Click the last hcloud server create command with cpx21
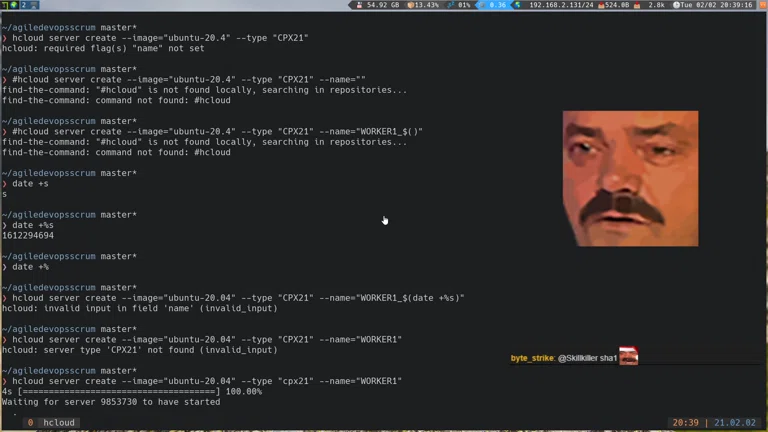 206,381
